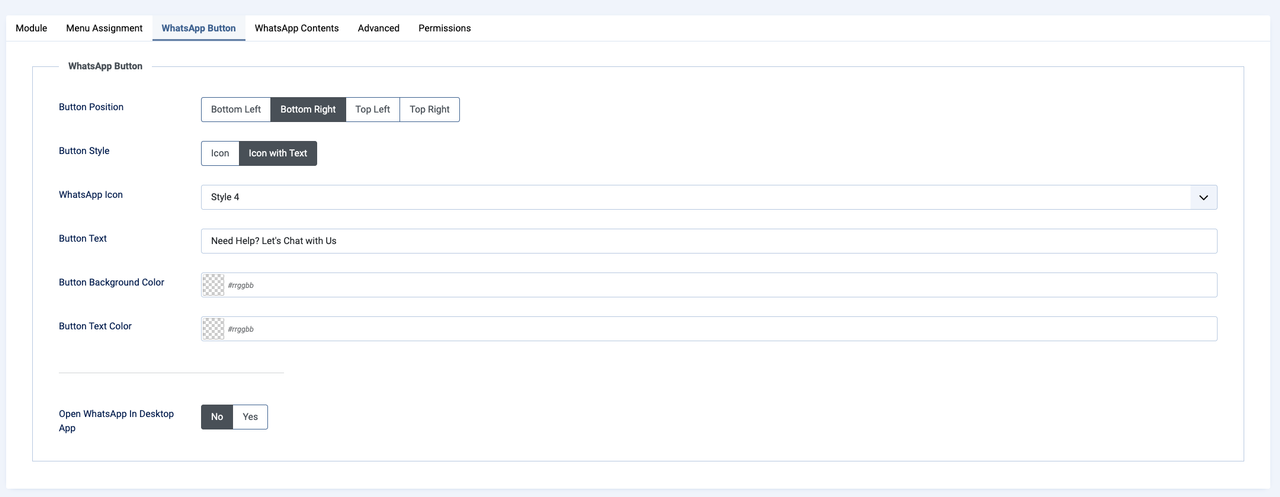Click the Open WhatsApp In Desktop App label
1280x497 pixels.
pyautogui.click(x=116, y=420)
